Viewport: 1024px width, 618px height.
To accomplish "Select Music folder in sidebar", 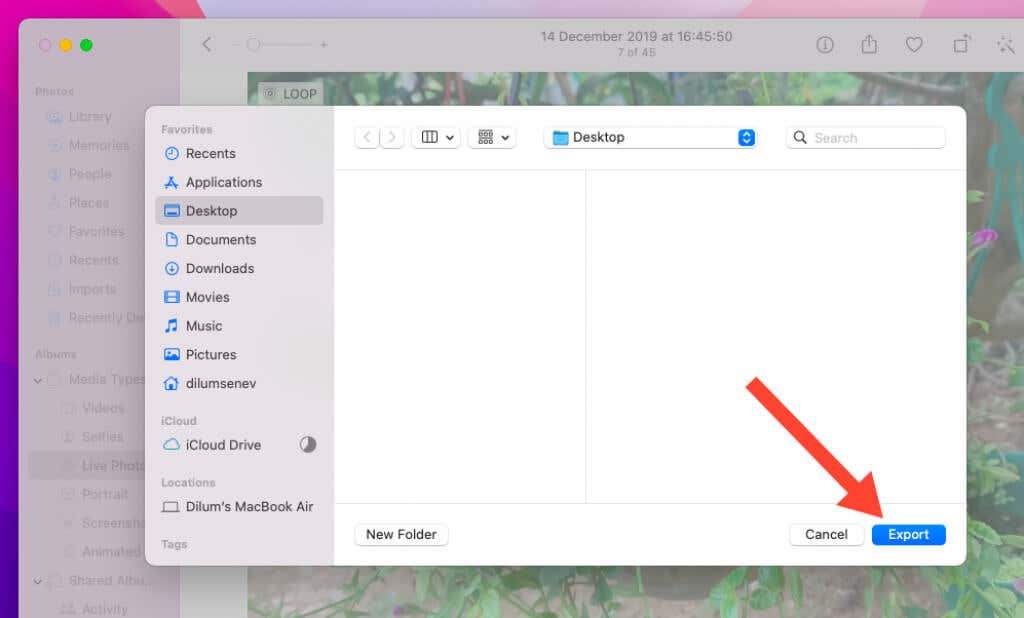I will (239, 326).
